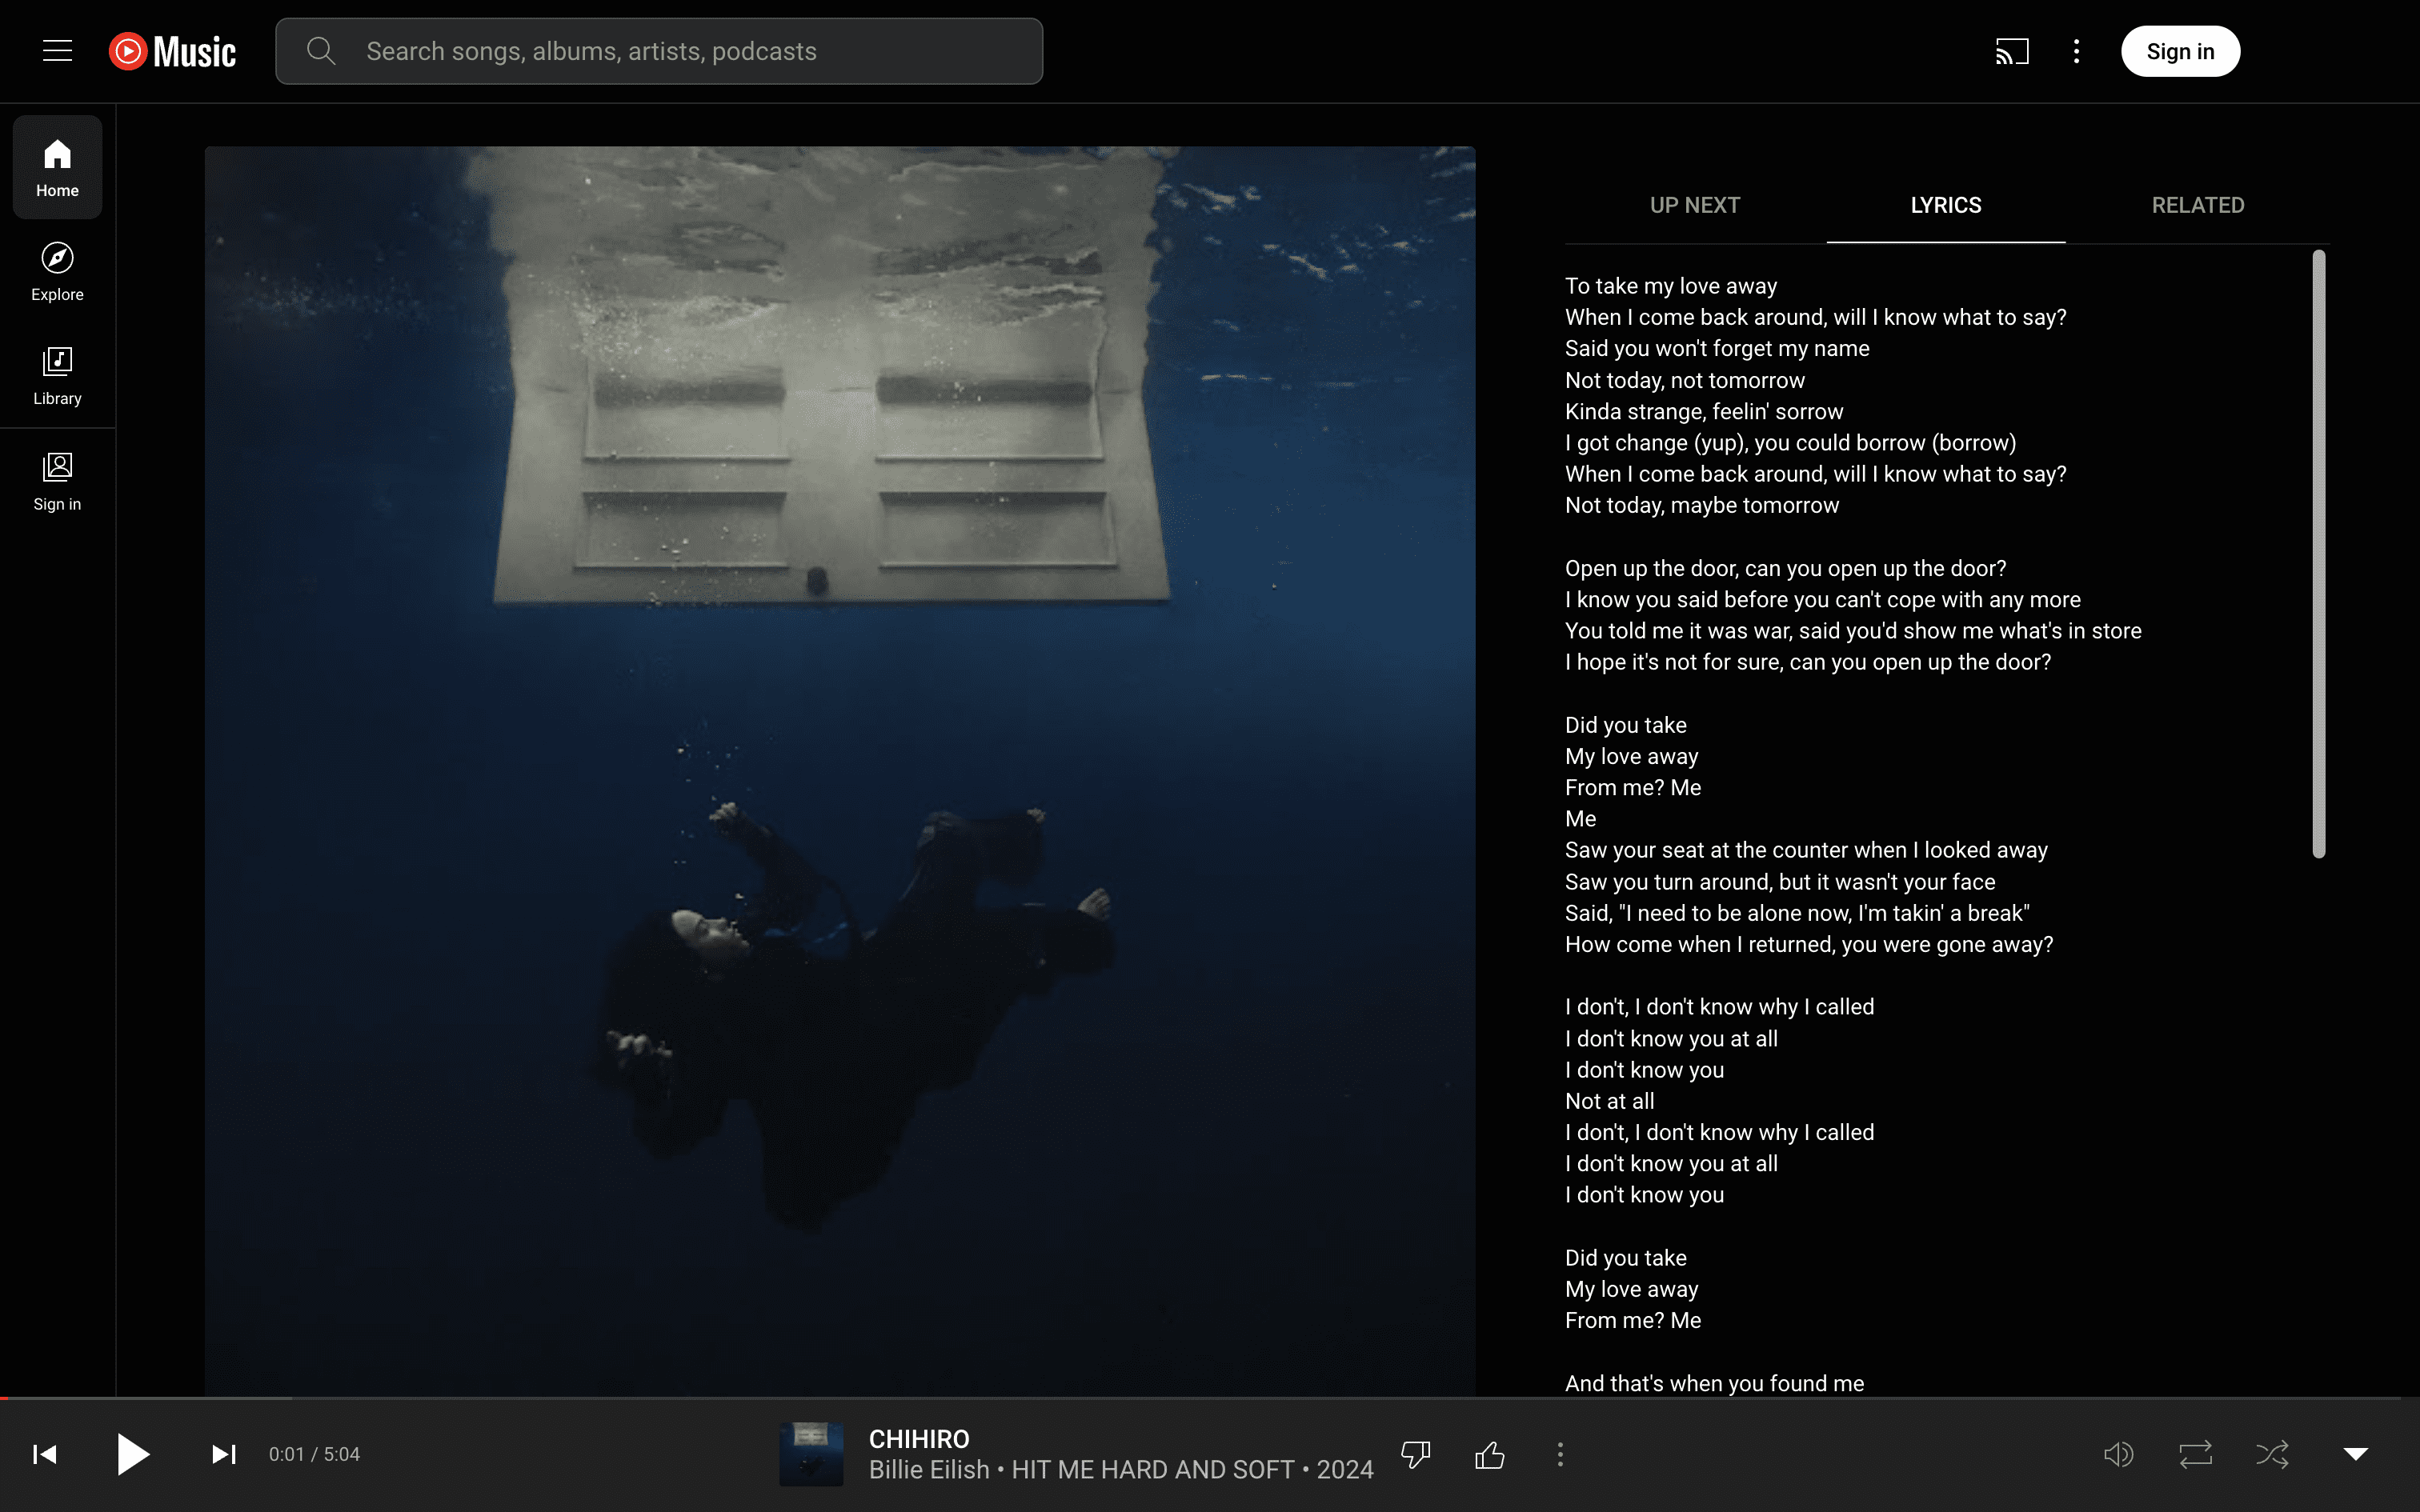Skip to previous track

(45, 1454)
